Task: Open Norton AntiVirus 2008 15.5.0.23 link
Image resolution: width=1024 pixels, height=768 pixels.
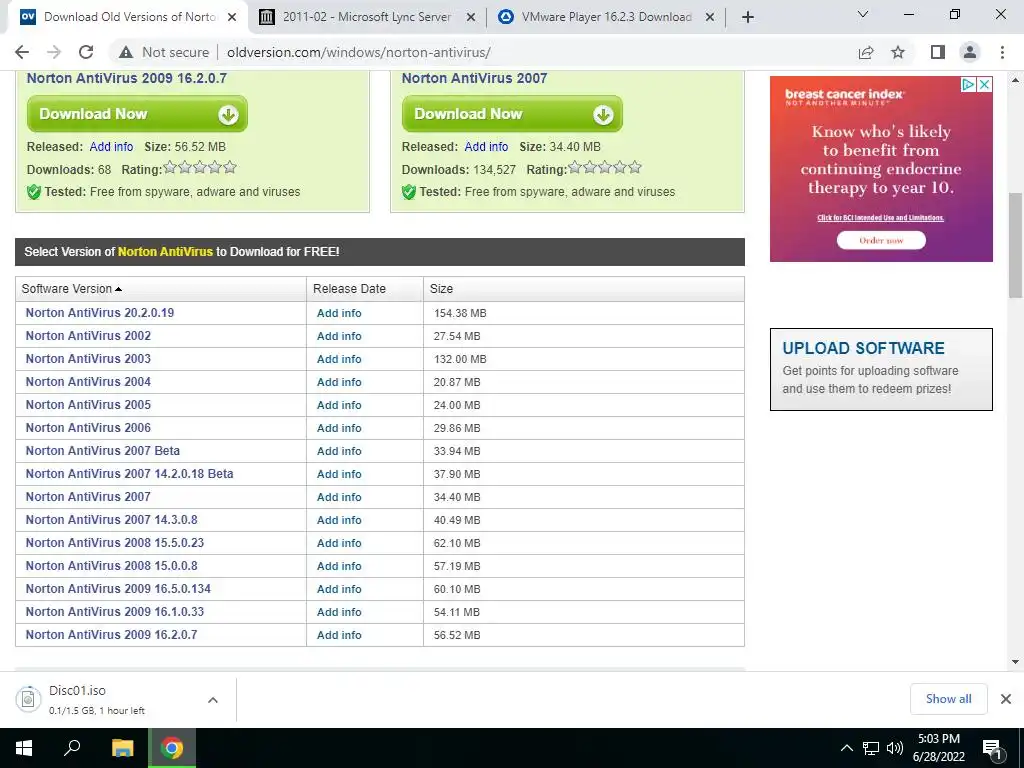Action: click(x=115, y=543)
